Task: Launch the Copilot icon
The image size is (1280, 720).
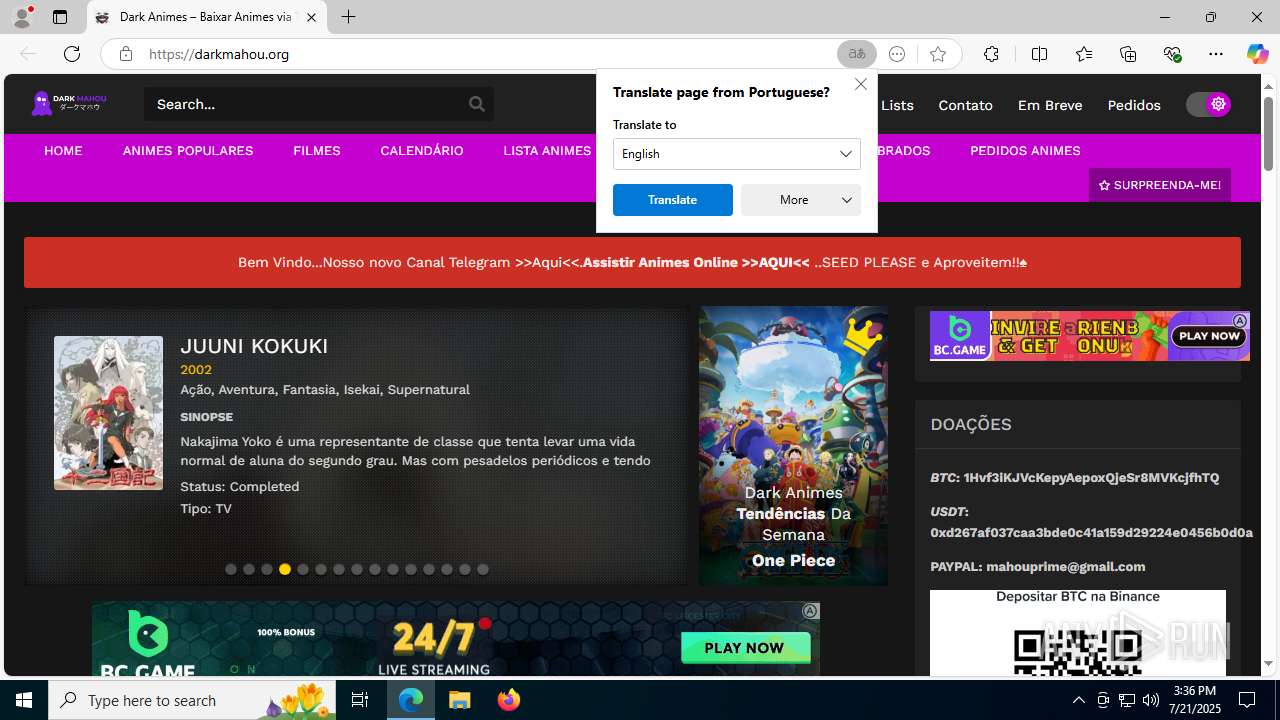Action: point(1257,54)
